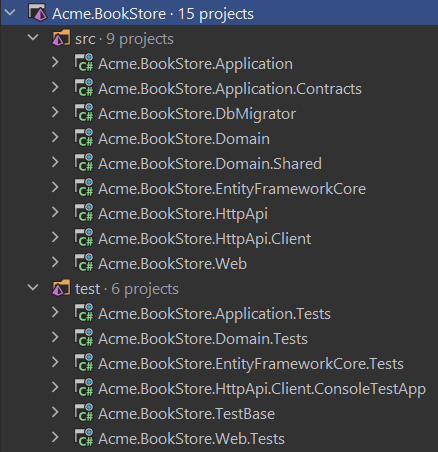Click C# icon of Acme.BookStore.Domain.Shared
Screen dimensions: 438x452
84,163
